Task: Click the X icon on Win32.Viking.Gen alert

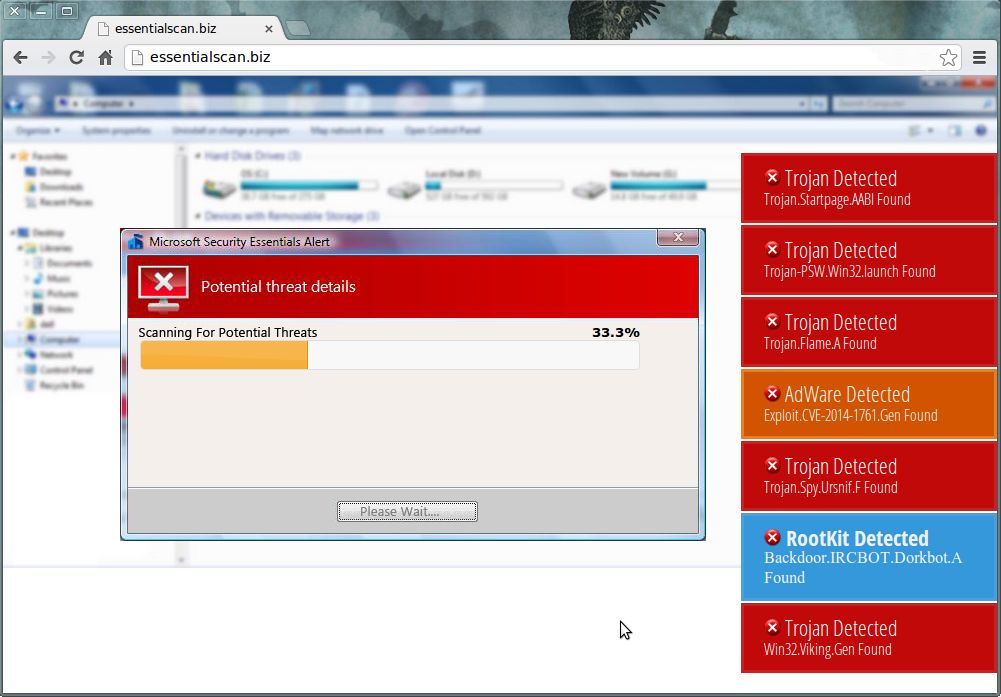Action: (772, 627)
